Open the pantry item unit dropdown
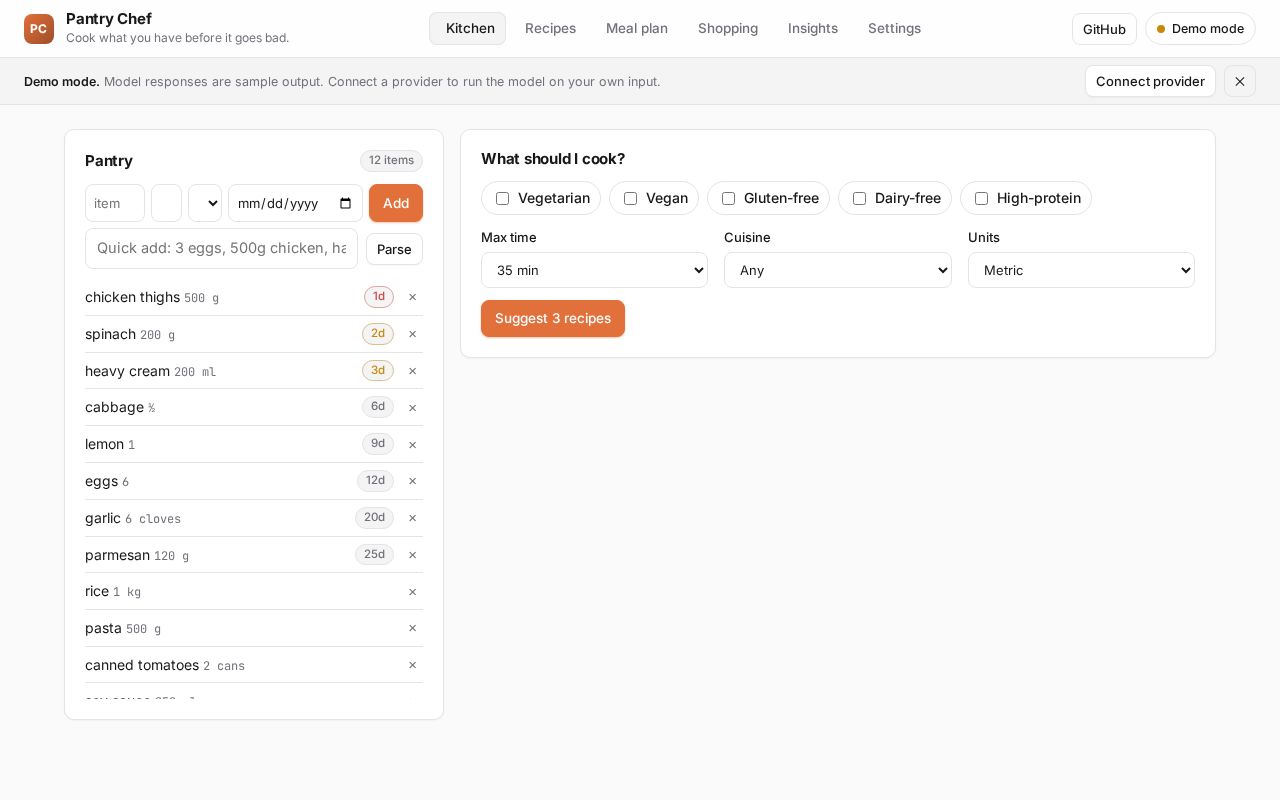The width and height of the screenshot is (1280, 800). click(205, 203)
